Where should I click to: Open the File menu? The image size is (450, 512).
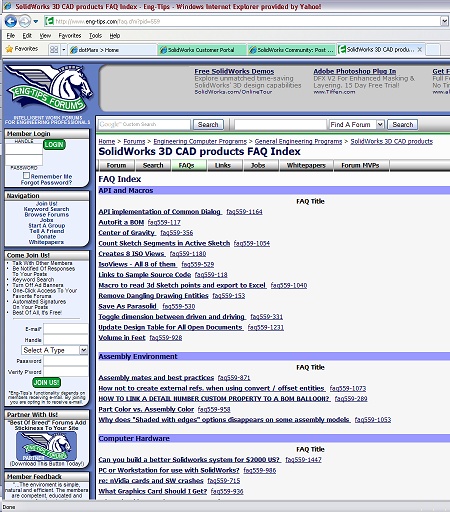[x=11, y=36]
